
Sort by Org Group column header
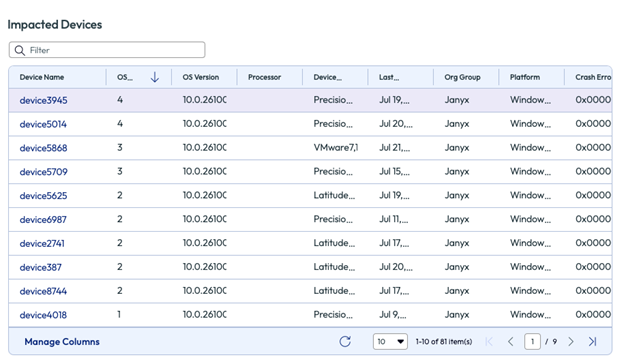tap(462, 77)
